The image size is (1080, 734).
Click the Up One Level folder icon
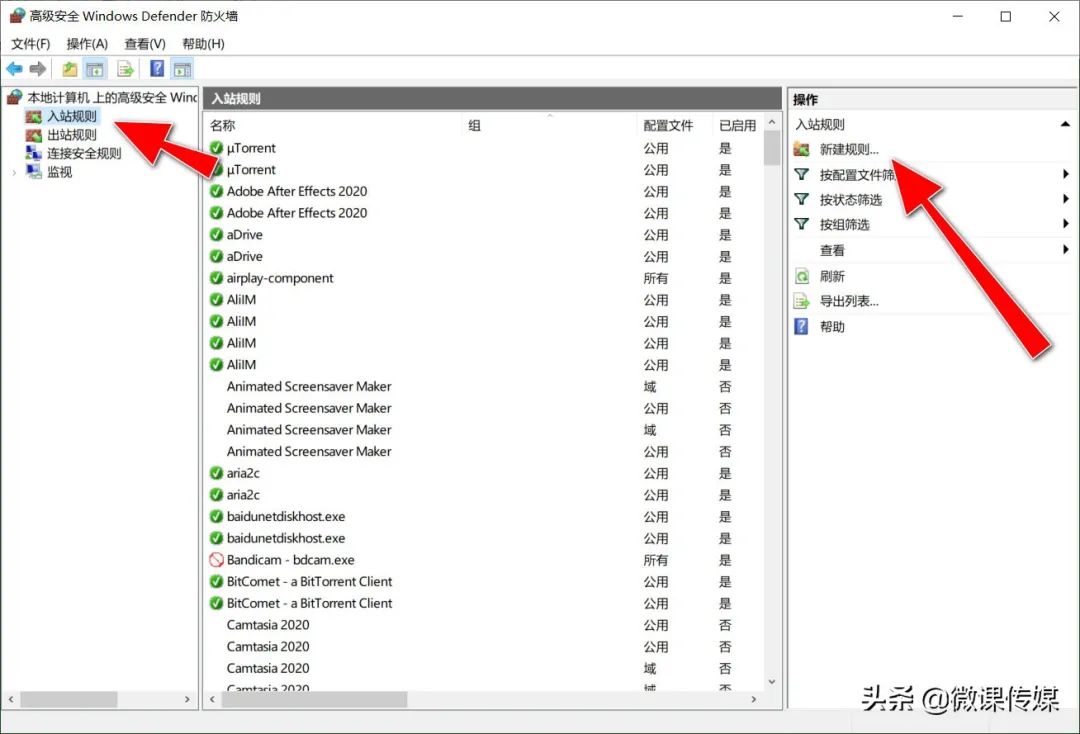click(70, 68)
